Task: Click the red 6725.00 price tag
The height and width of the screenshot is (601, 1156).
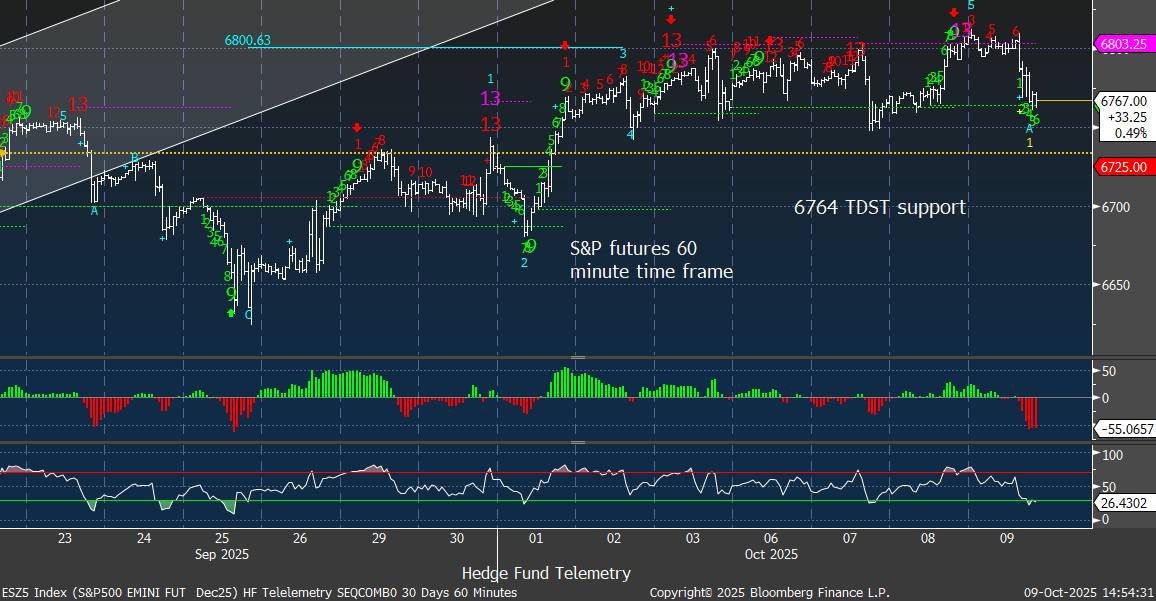Action: click(x=1122, y=167)
